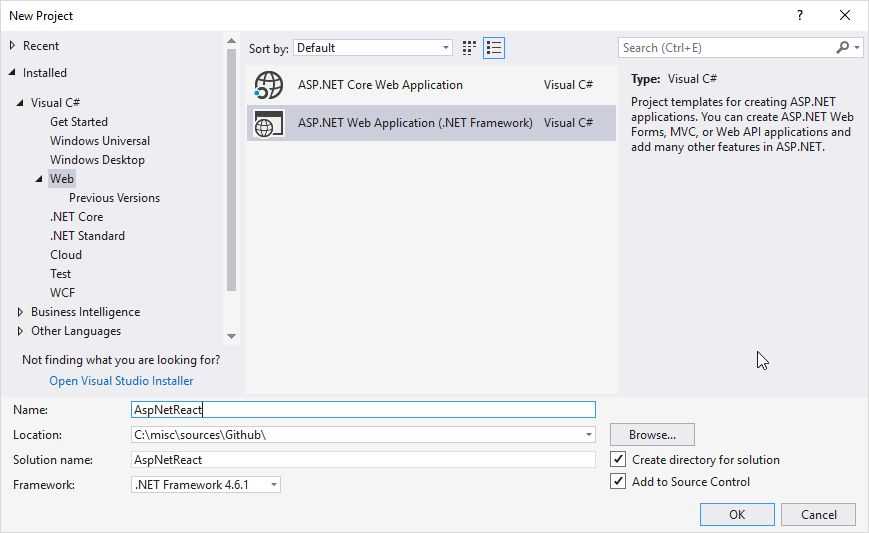The width and height of the screenshot is (869, 533).
Task: Click the Browse... button
Action: pyautogui.click(x=652, y=435)
